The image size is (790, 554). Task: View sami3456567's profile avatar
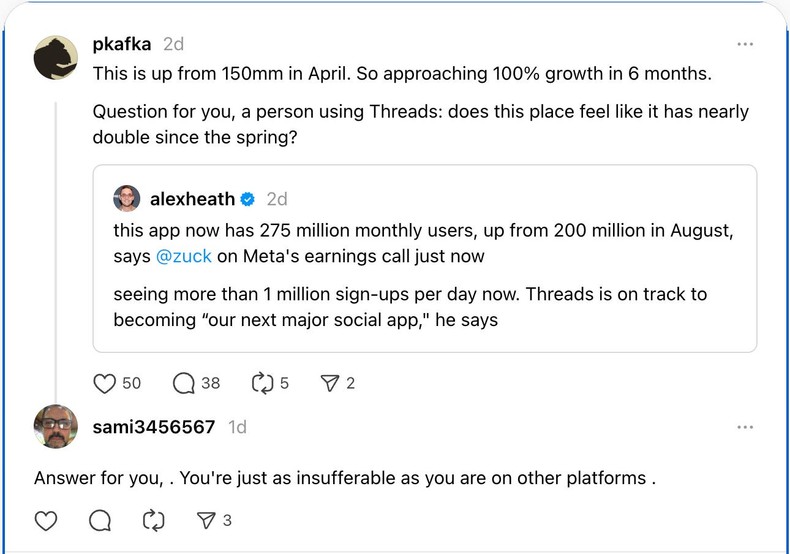pos(56,427)
